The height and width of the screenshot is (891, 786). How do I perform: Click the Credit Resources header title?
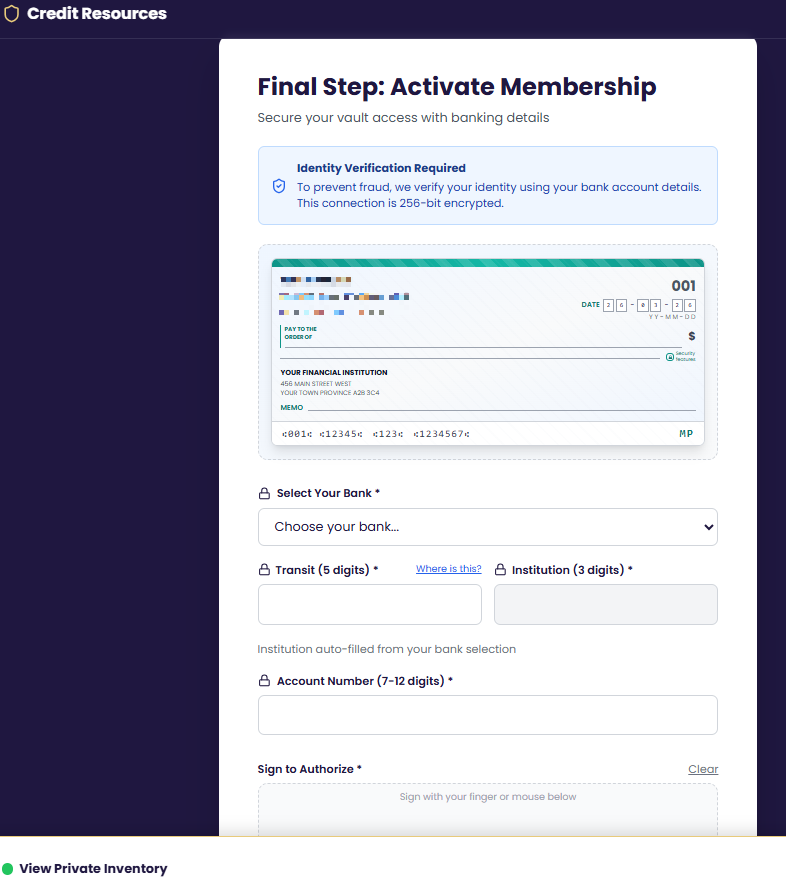tap(95, 13)
